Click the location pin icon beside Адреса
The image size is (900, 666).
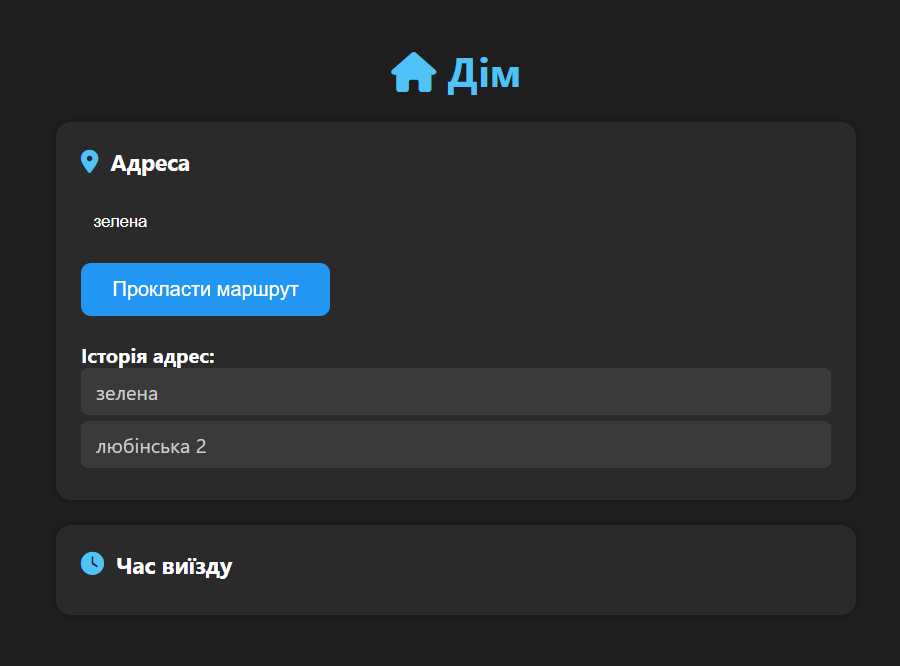(x=90, y=162)
